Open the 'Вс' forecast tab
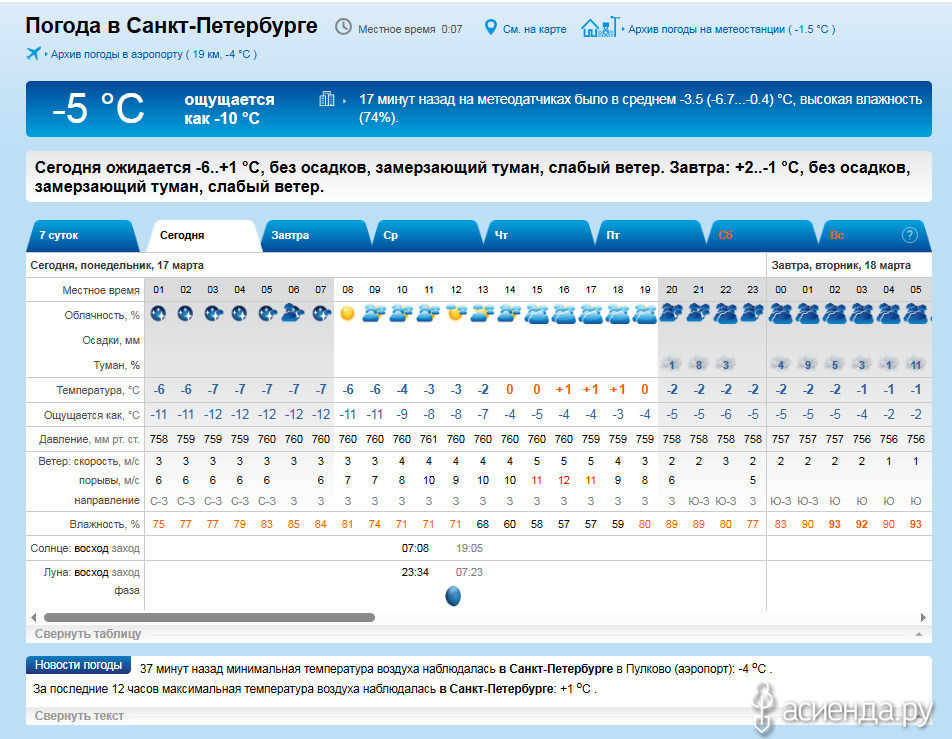Image resolution: width=952 pixels, height=739 pixels. [874, 236]
